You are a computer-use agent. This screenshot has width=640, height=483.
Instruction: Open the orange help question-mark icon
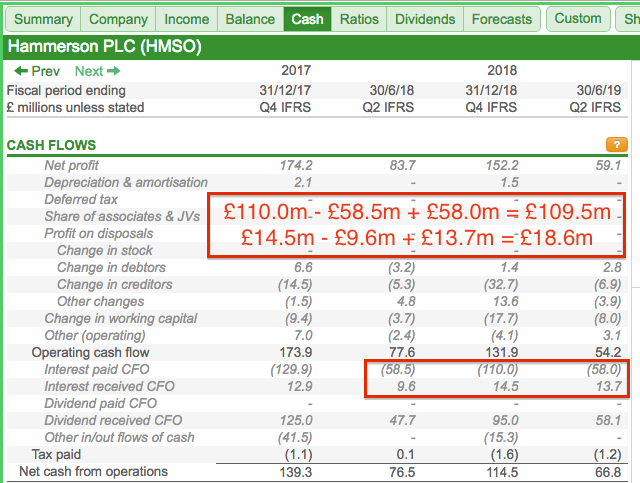617,145
